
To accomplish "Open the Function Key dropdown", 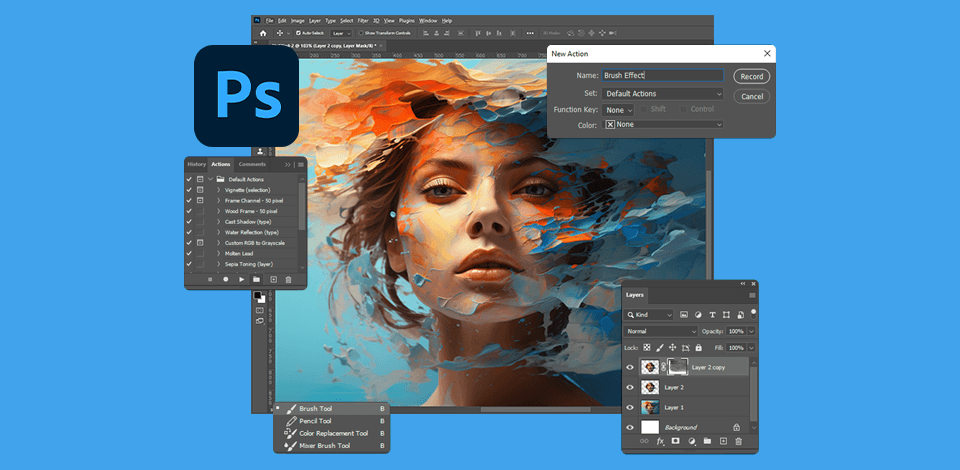I will coord(618,110).
